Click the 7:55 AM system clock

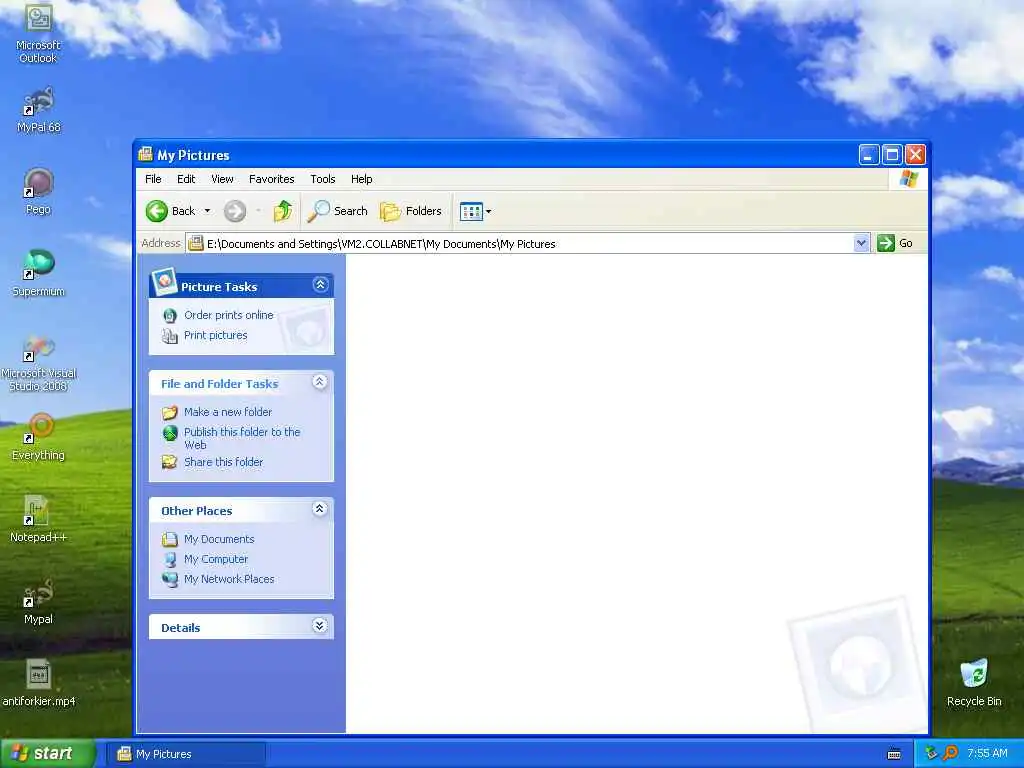(987, 754)
